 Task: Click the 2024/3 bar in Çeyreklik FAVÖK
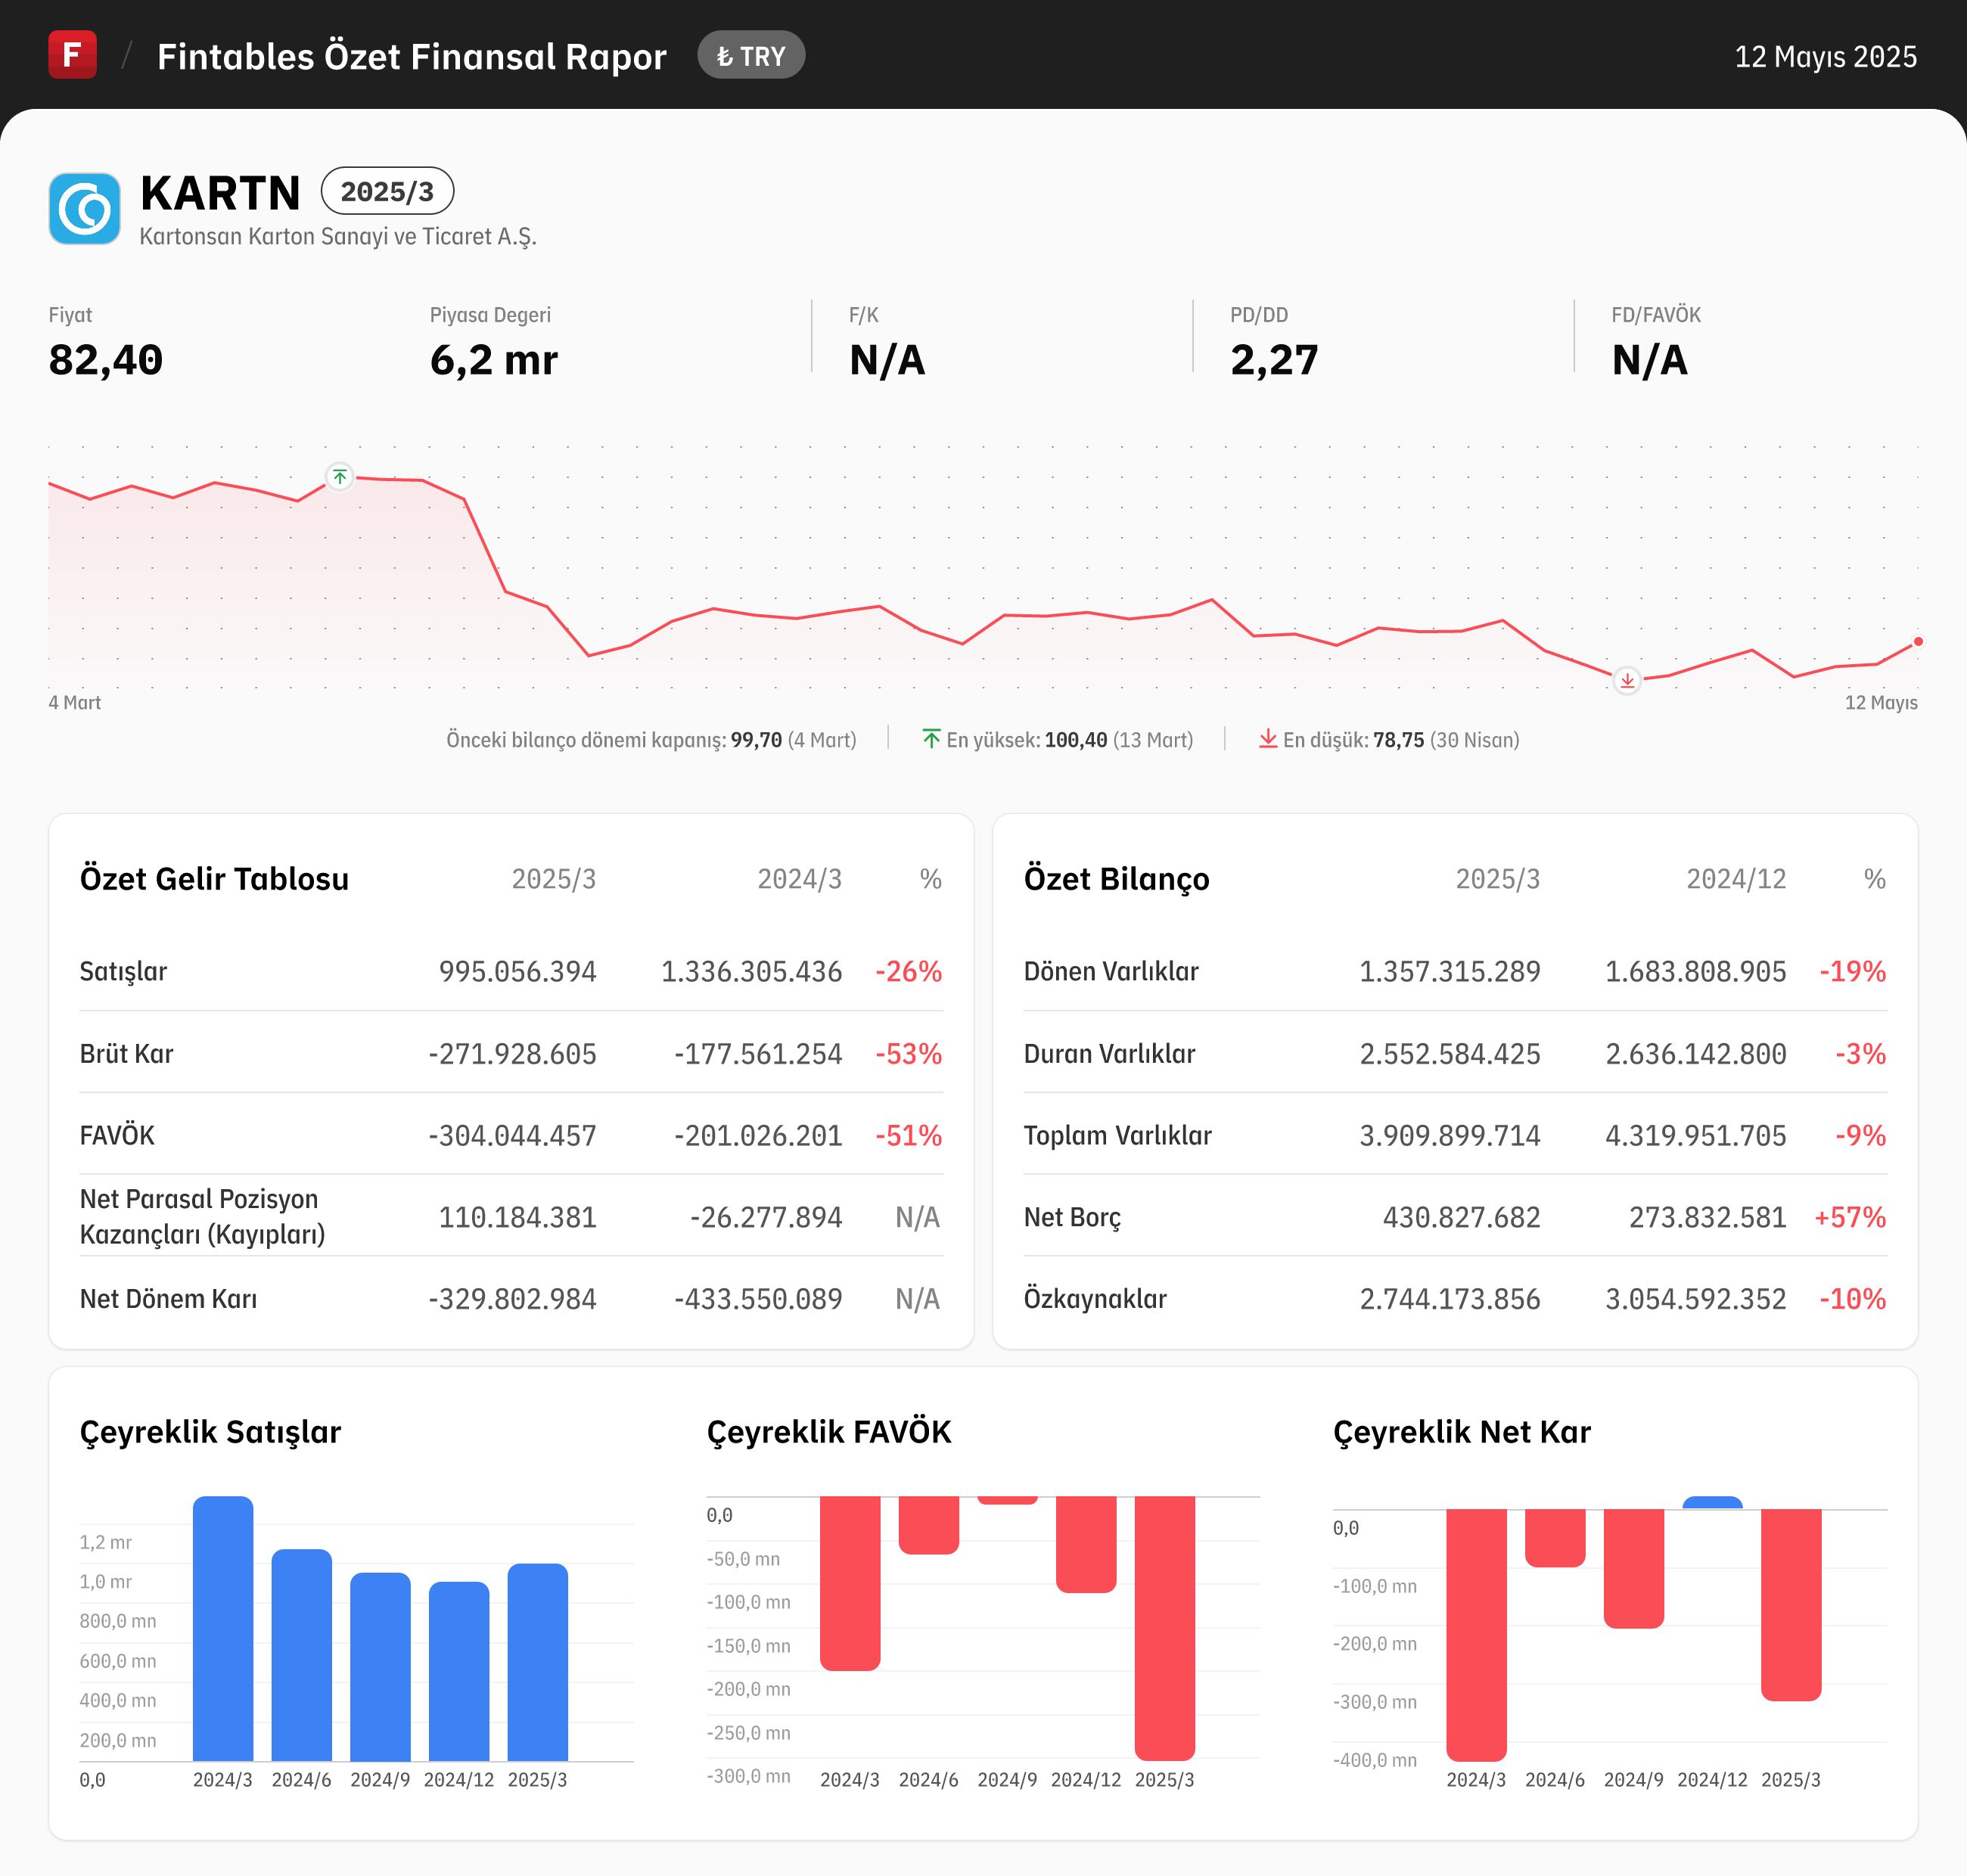850,1583
